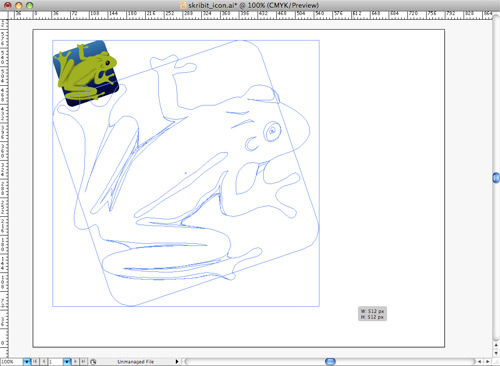500x366 pixels.
Task: Click the scroll down arrow
Action: 496,353
